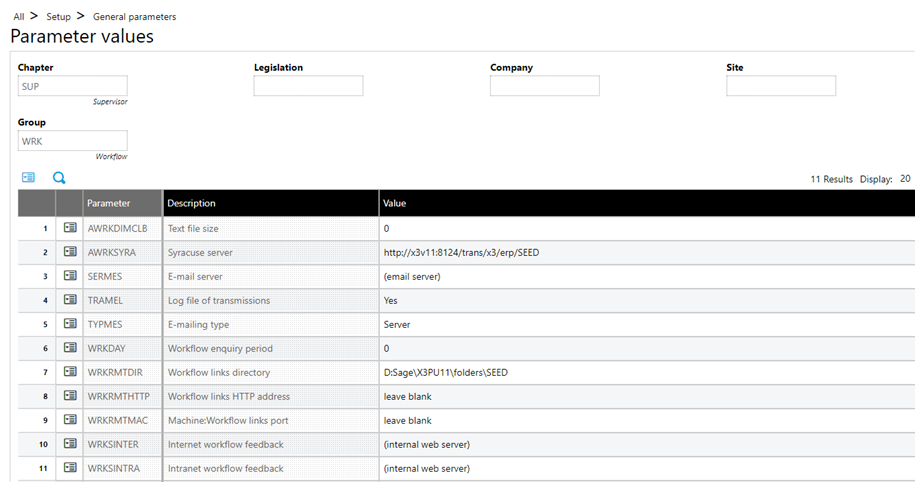Open the row action icon for AWRKDIMCLB
The image size is (922, 488).
70,228
